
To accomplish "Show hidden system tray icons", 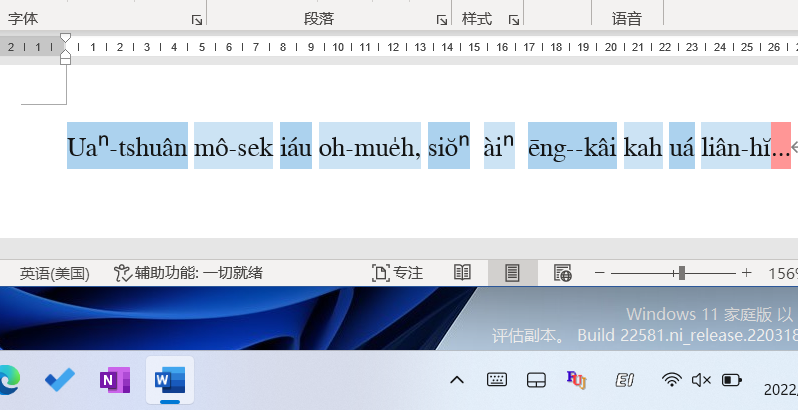I will pos(457,380).
